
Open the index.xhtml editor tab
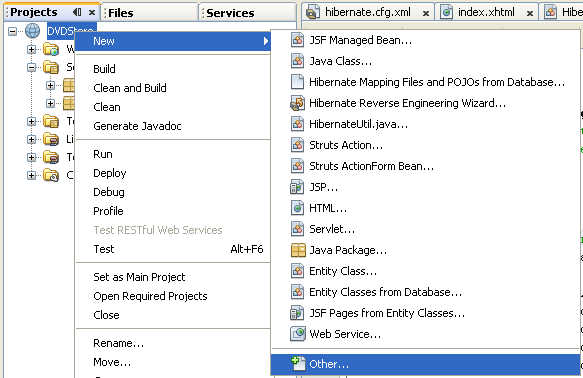pyautogui.click(x=486, y=12)
